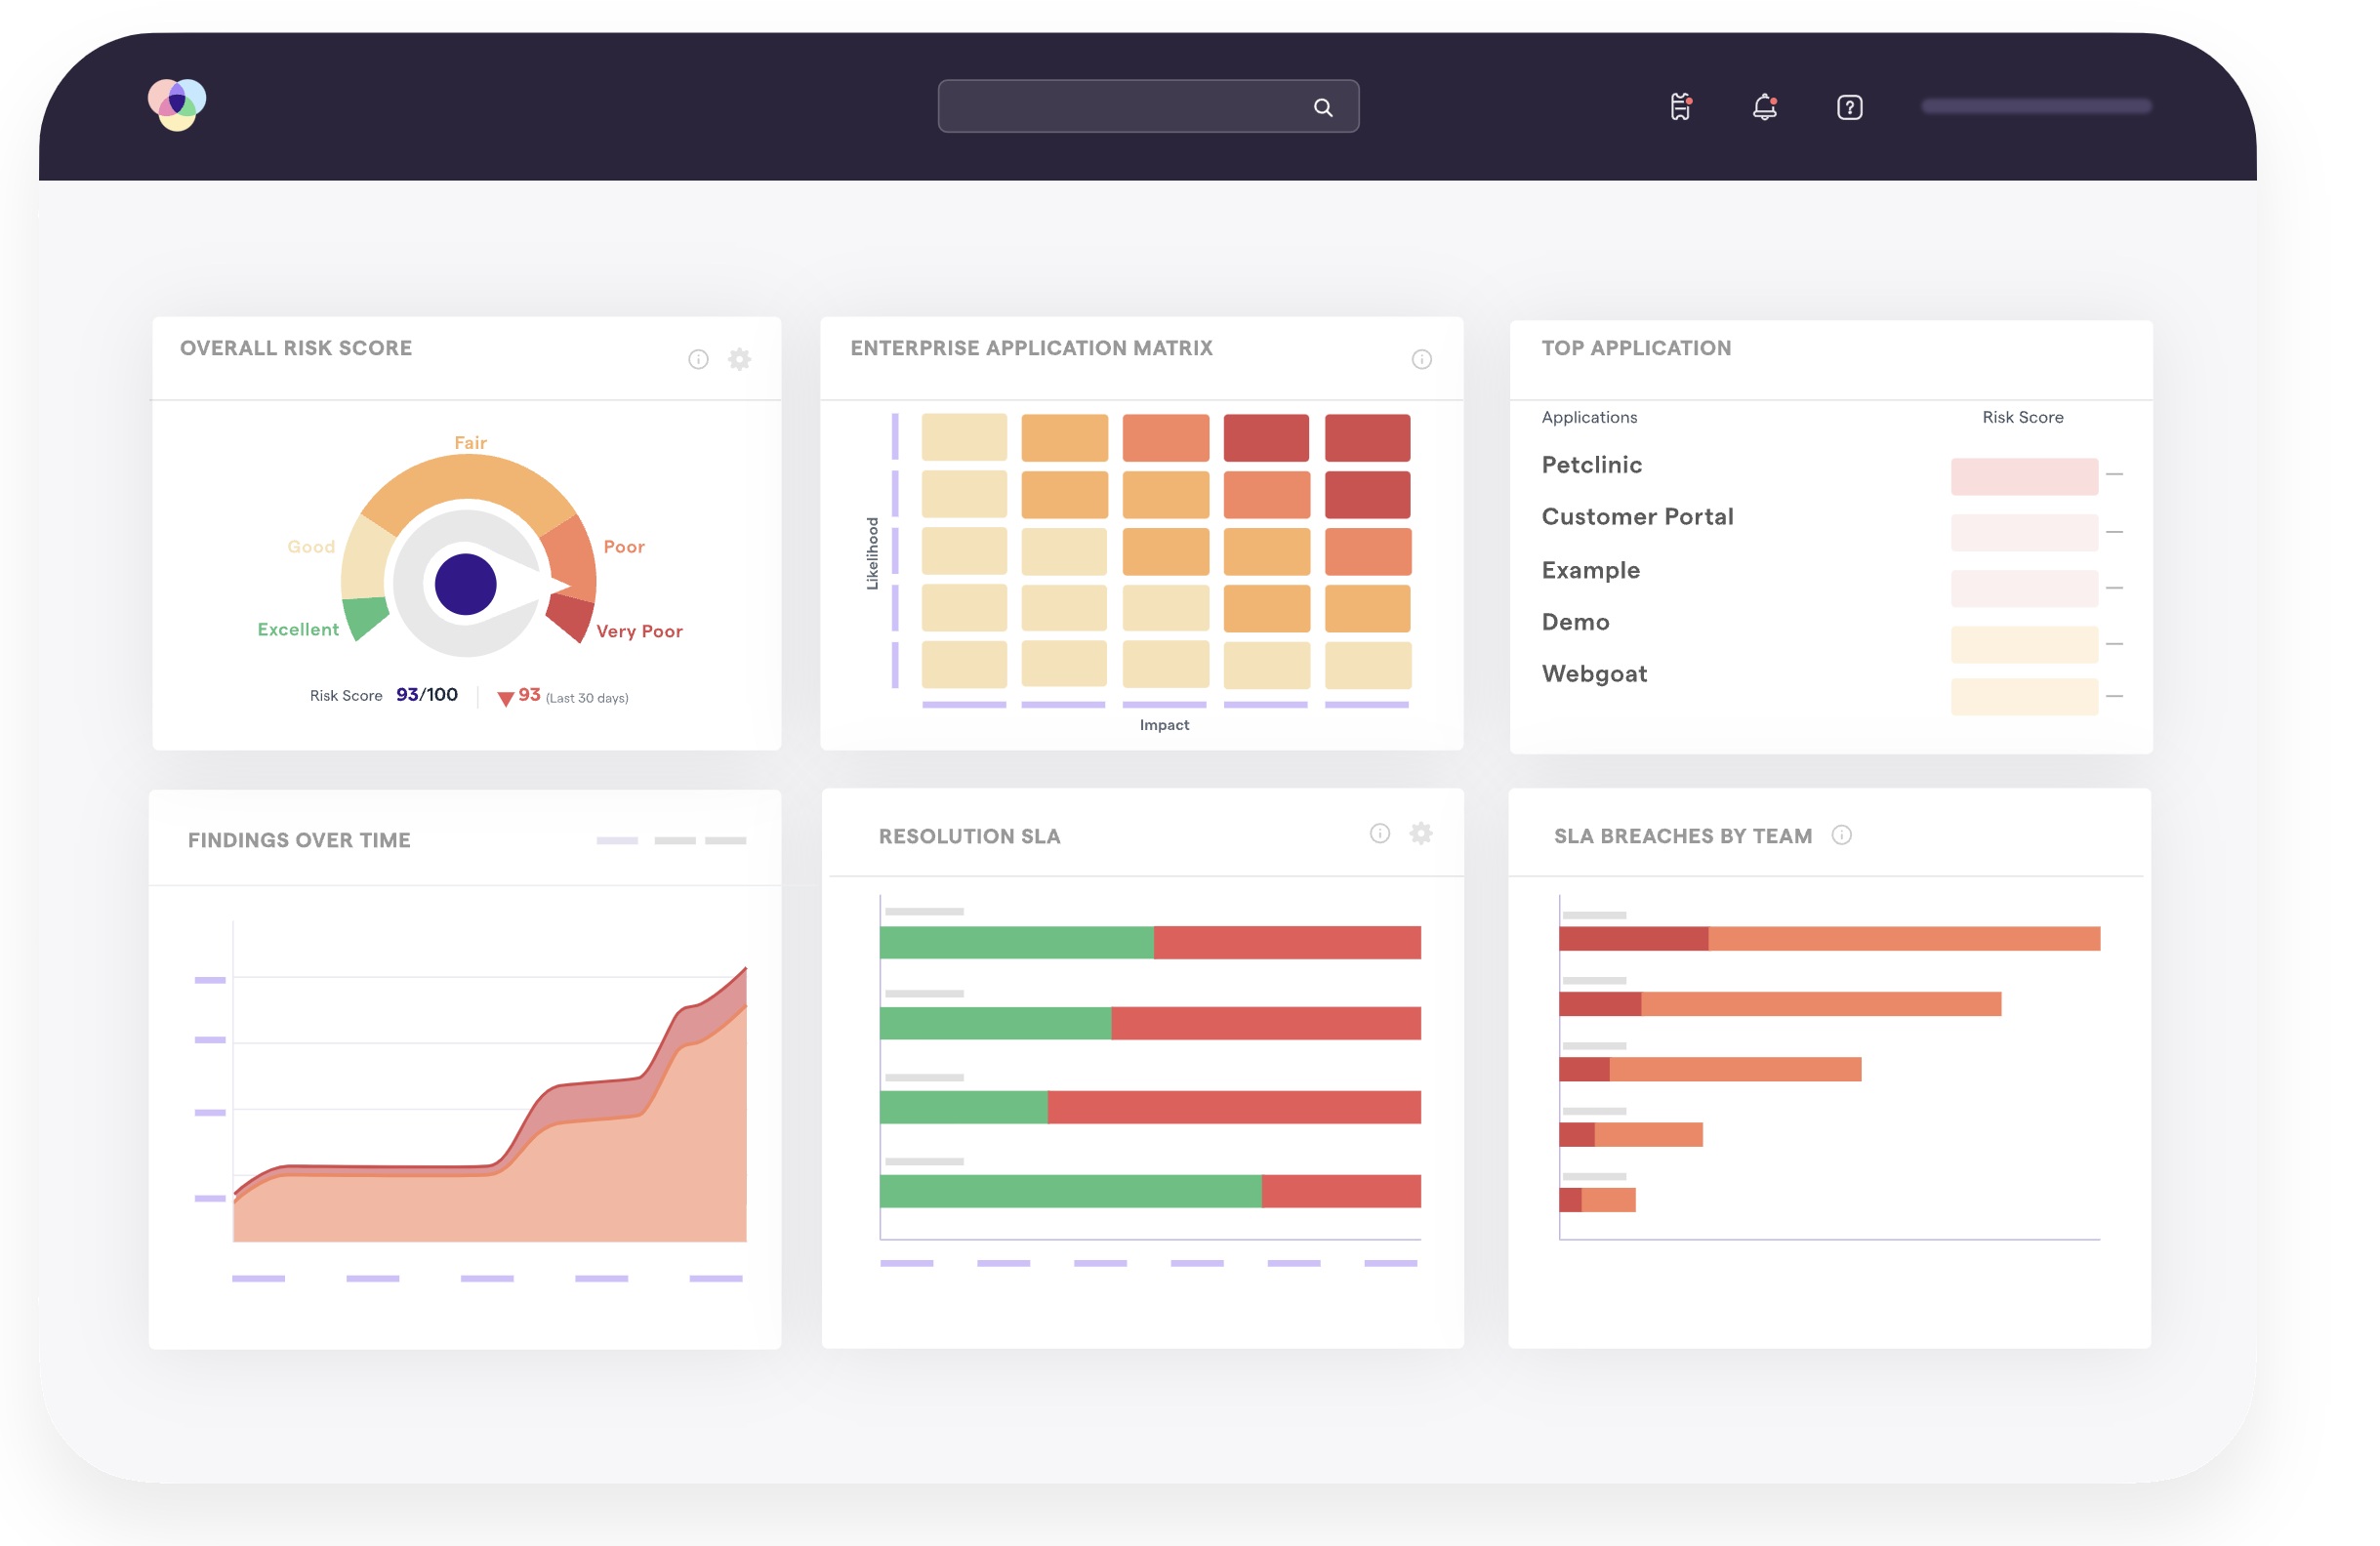The height and width of the screenshot is (1546, 2380).
Task: Click the info icon on Resolution SLA
Action: tap(1379, 833)
